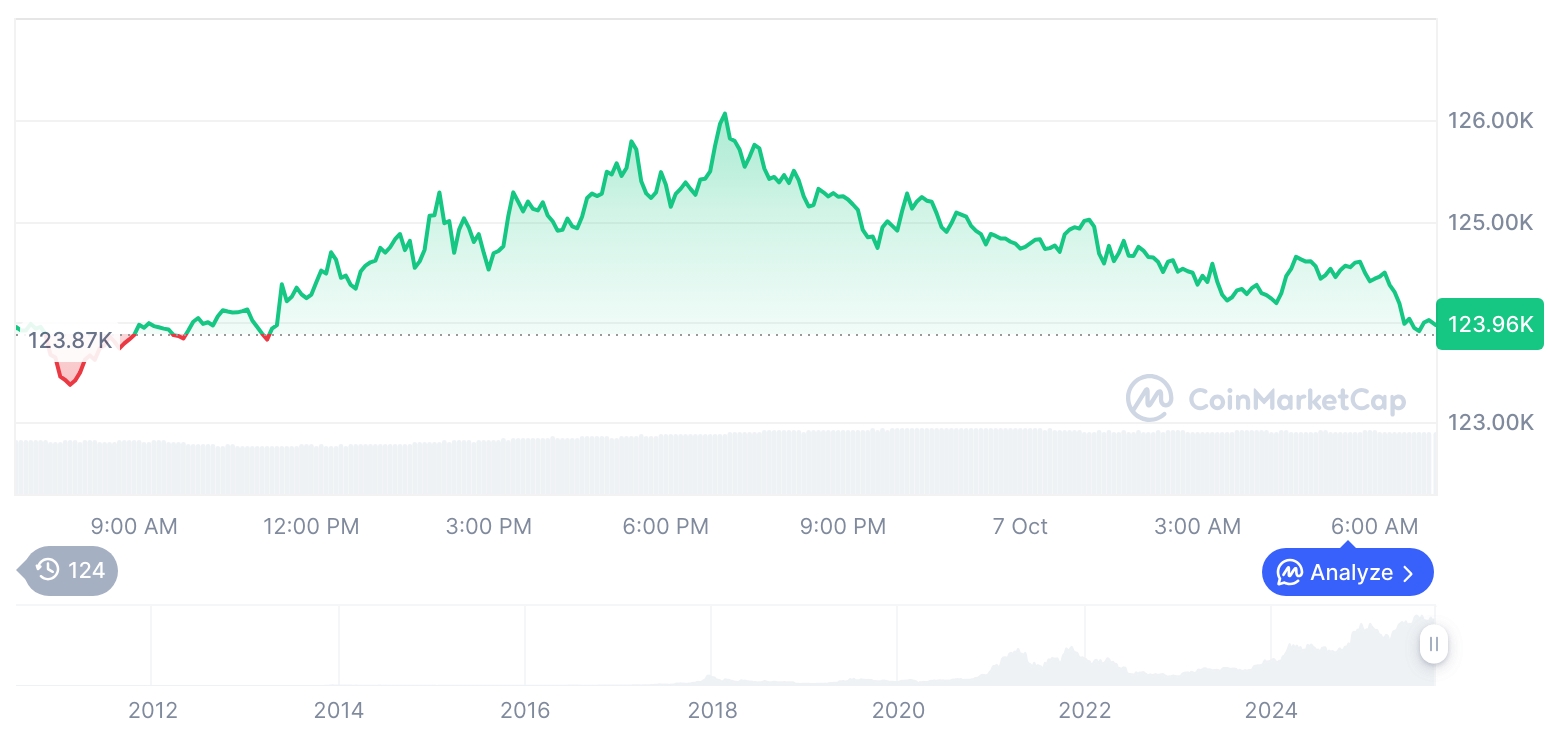Viewport: 1566px width, 732px height.
Task: Expand the Analyze chevron arrow
Action: [x=1409, y=573]
